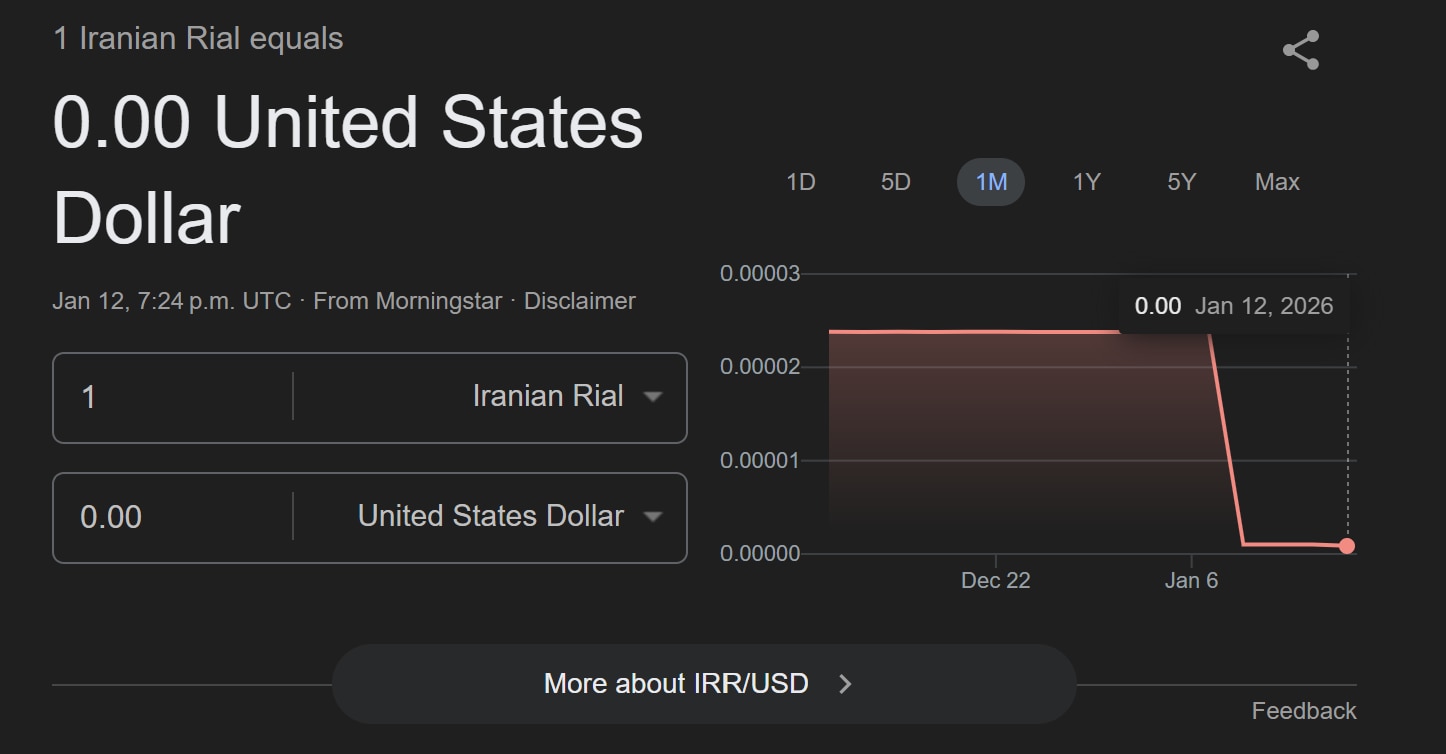Select the 1M time range tab

tap(990, 182)
